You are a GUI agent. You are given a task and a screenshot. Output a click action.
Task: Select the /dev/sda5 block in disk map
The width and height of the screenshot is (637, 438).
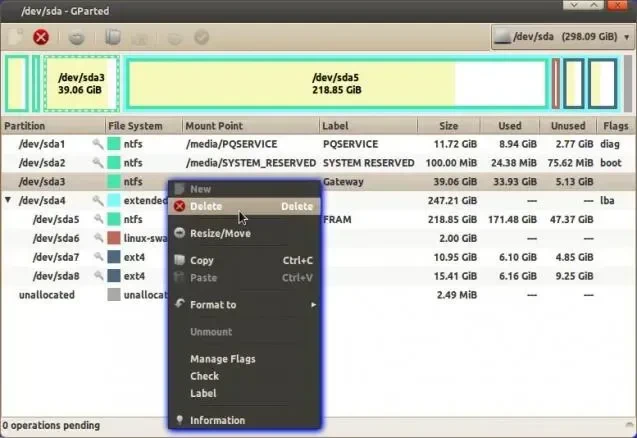tap(336, 84)
